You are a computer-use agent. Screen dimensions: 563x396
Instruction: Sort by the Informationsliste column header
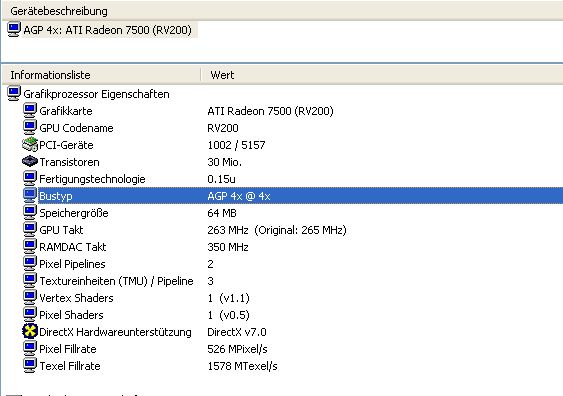pos(101,75)
